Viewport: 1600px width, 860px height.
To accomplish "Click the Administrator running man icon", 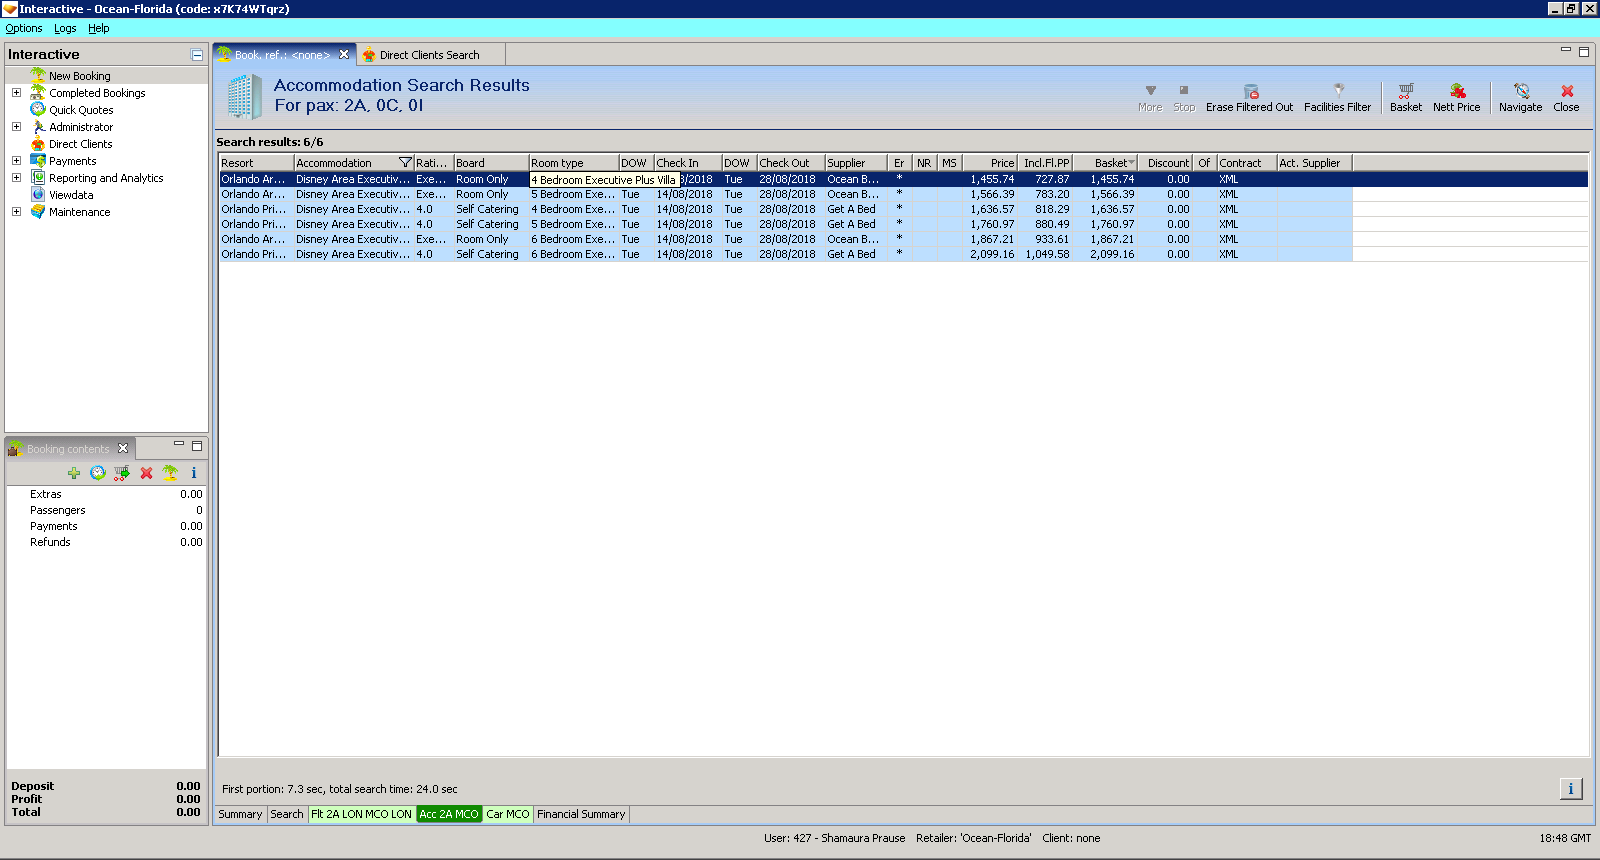I will pos(38,126).
